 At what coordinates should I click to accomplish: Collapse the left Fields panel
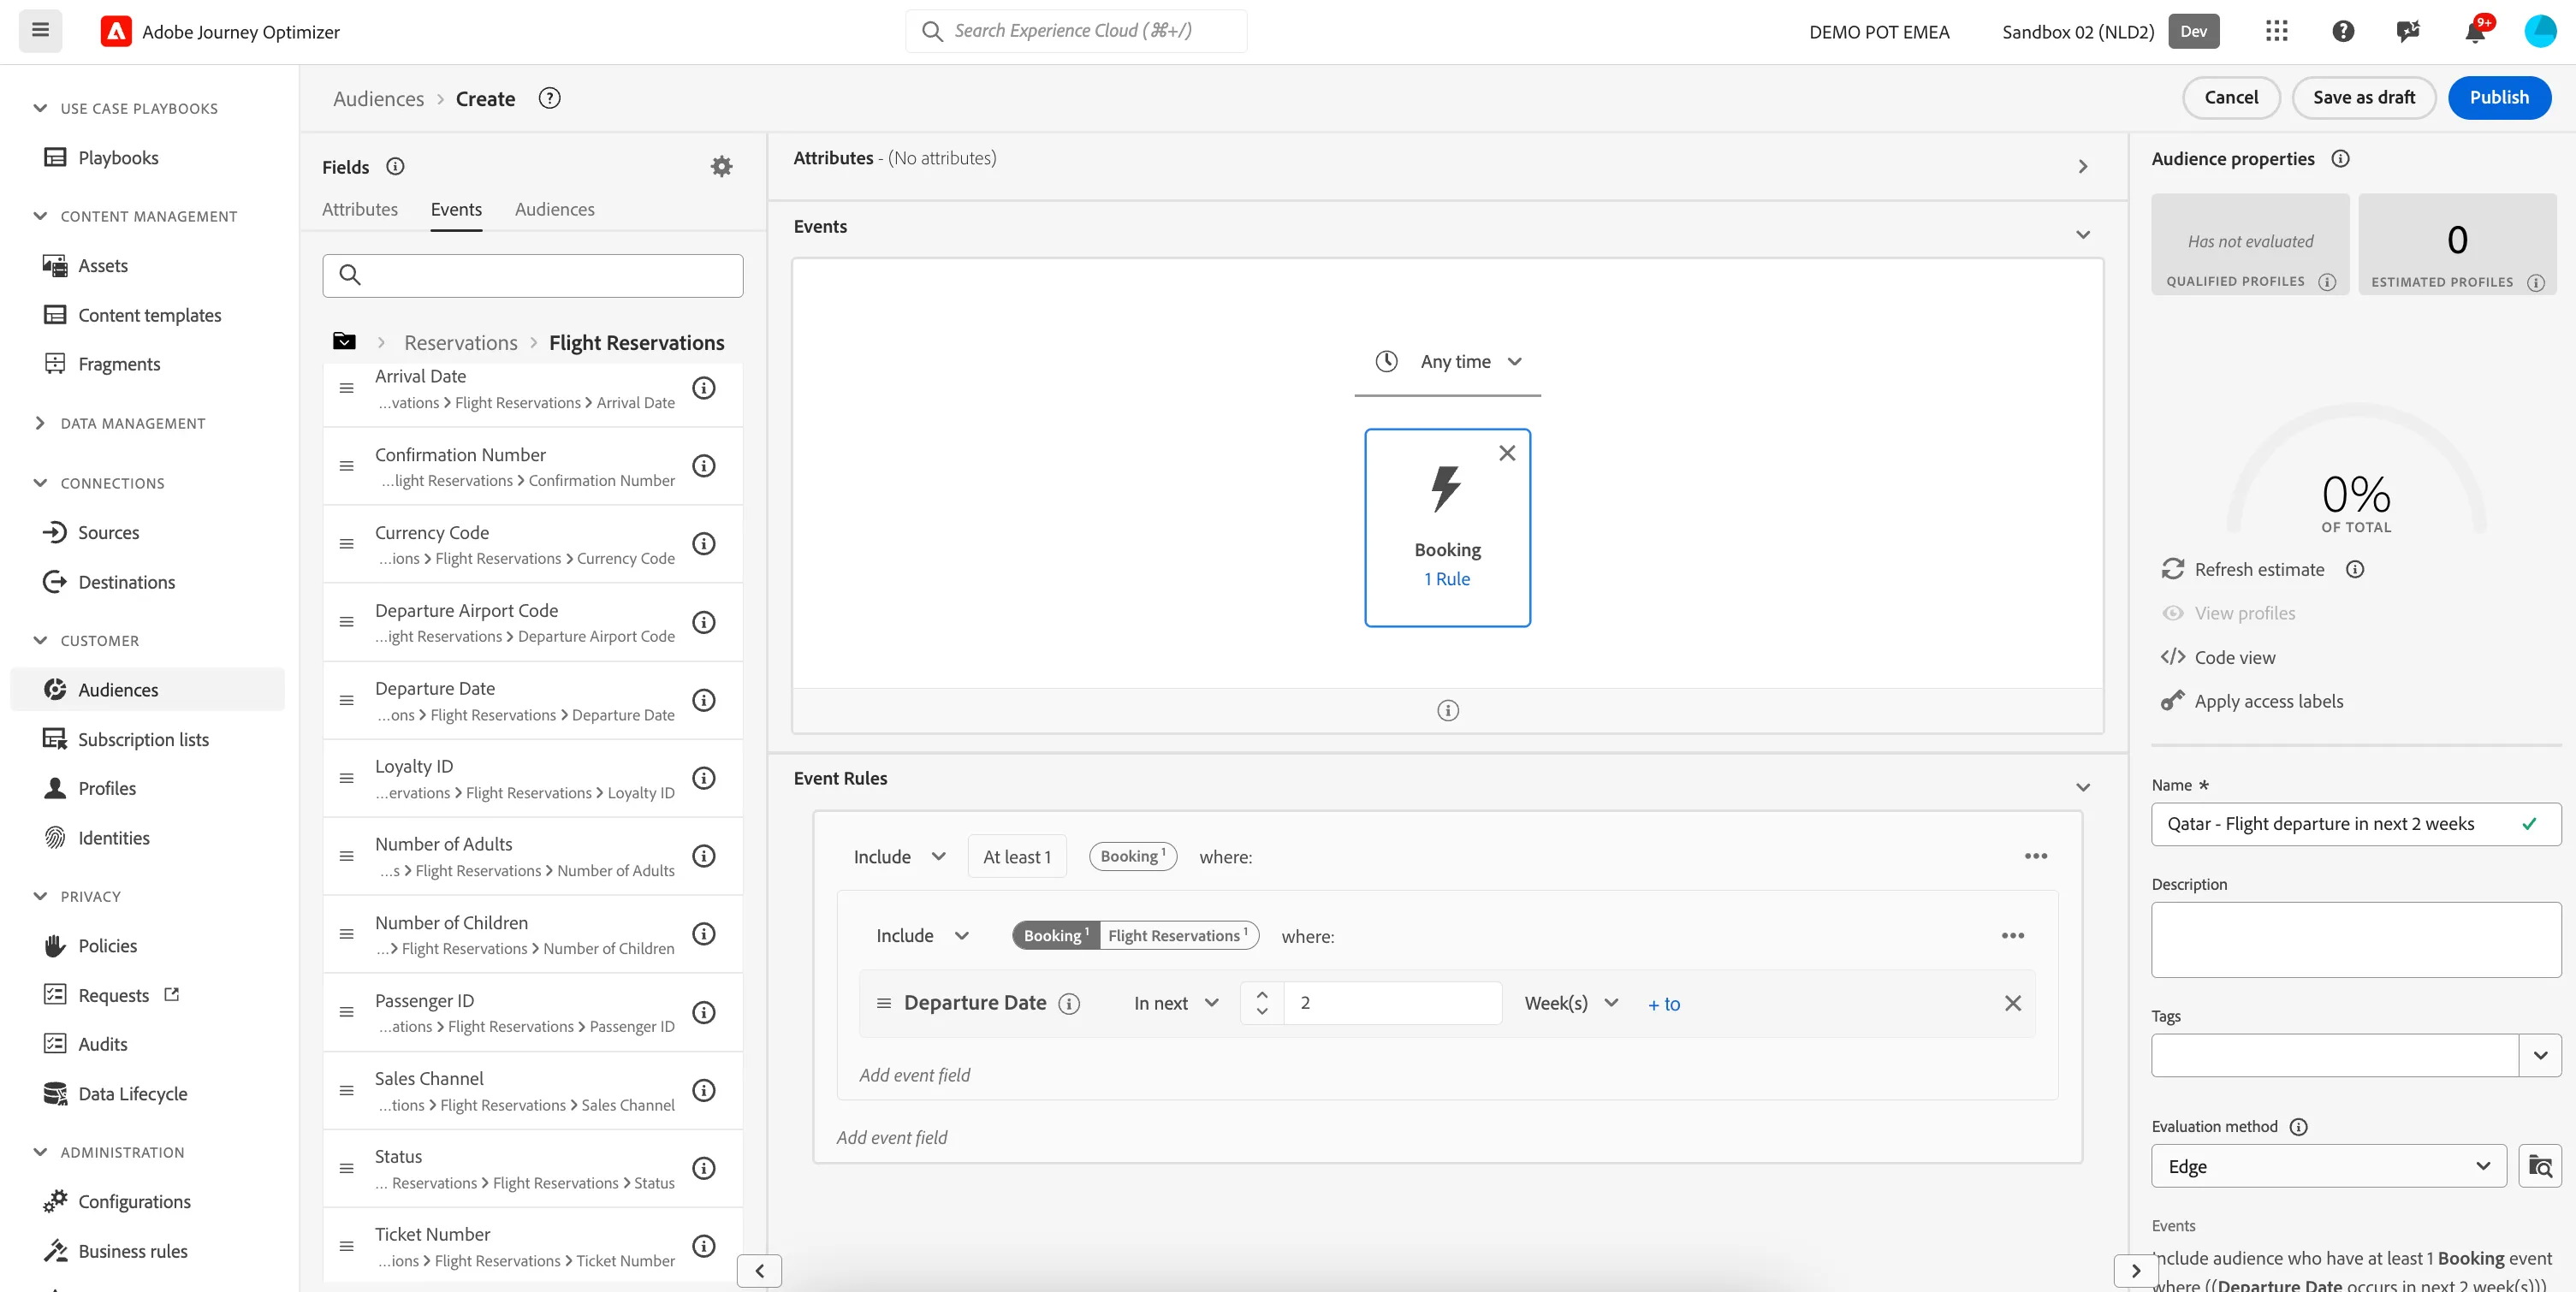(759, 1271)
